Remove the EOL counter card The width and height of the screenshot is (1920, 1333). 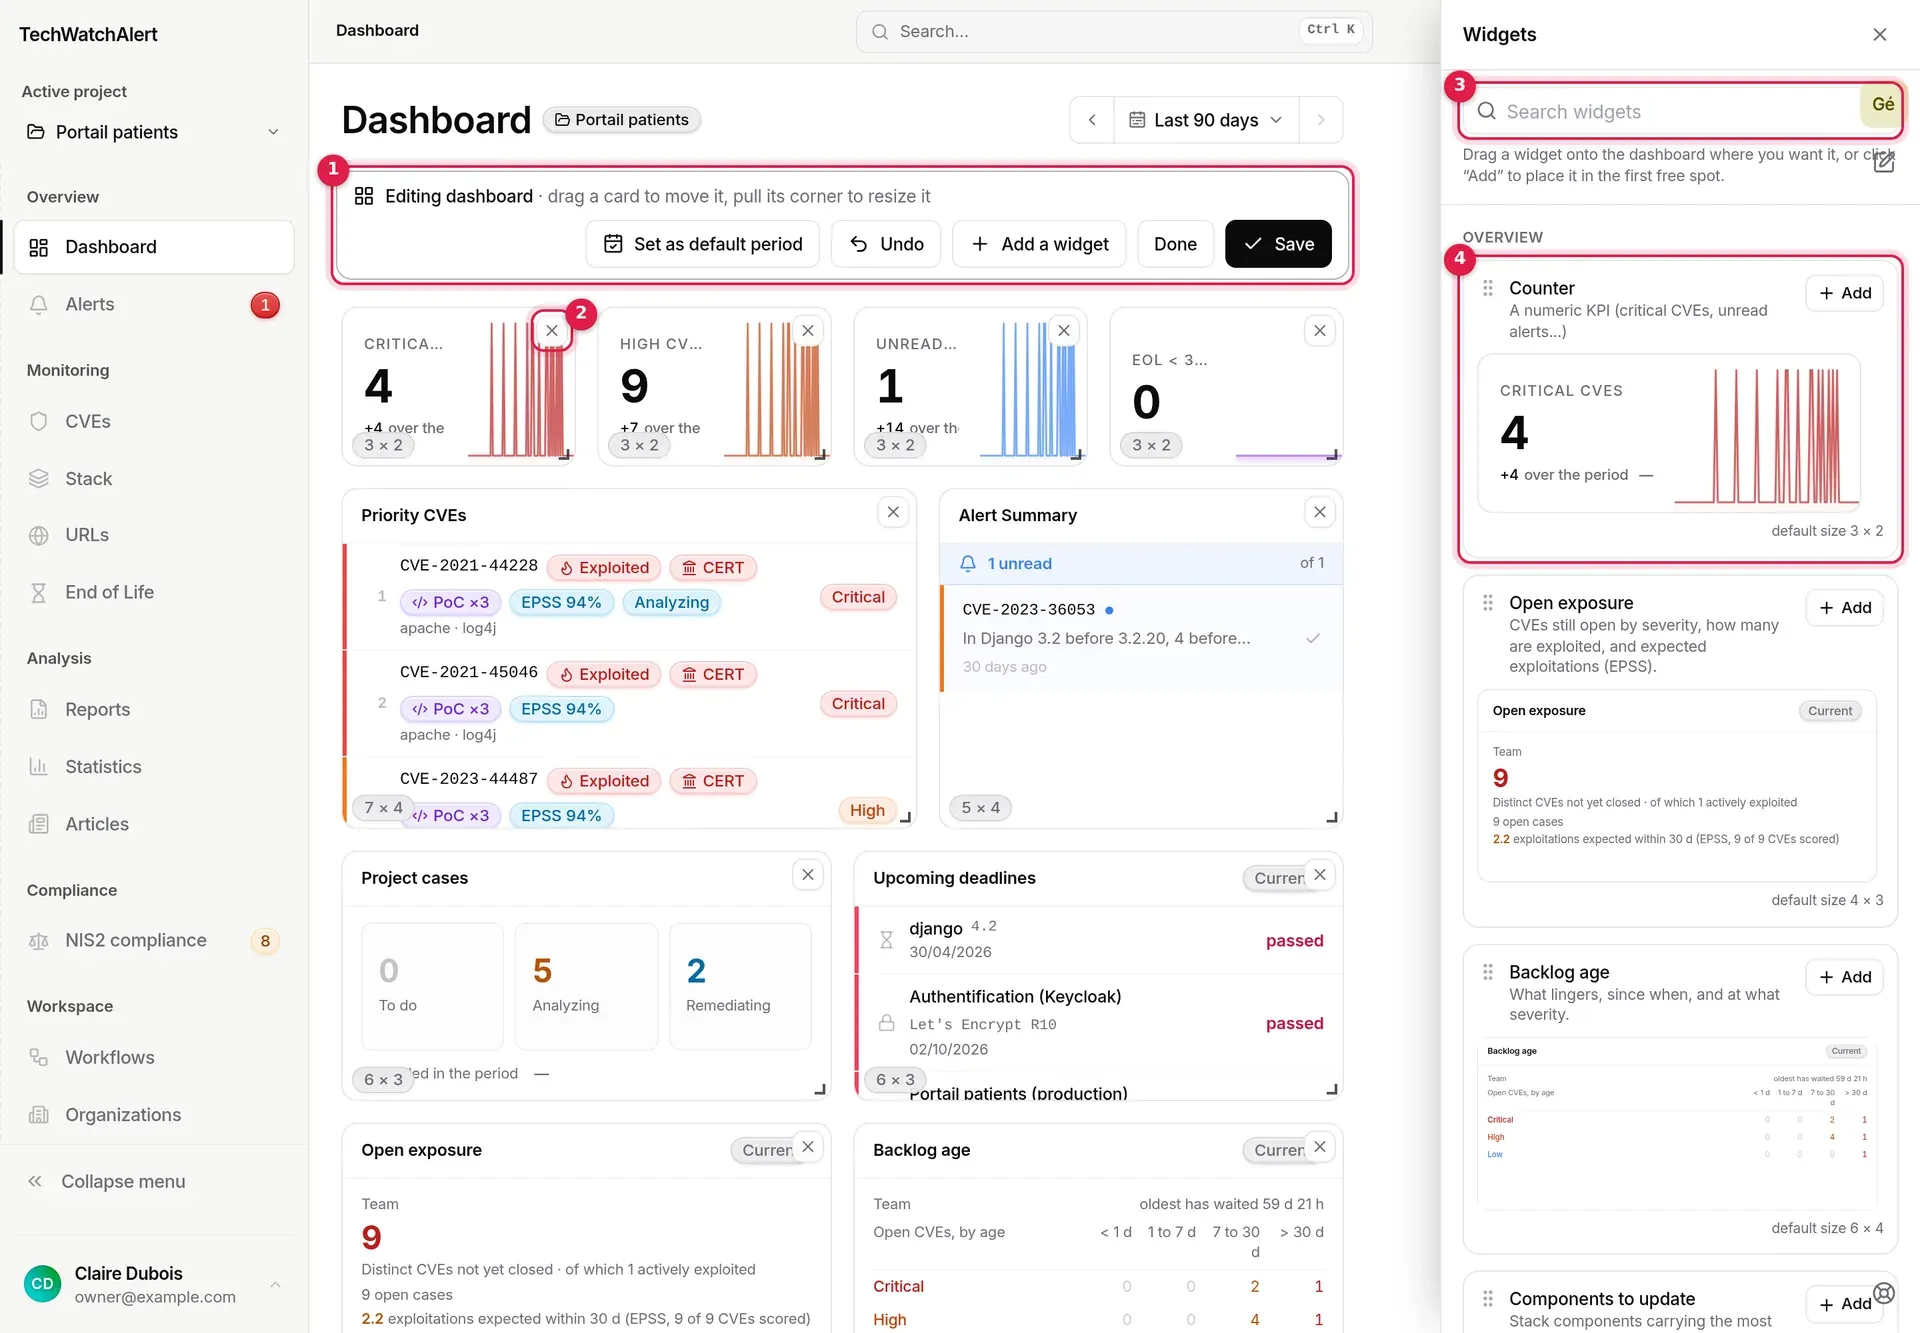1320,330
